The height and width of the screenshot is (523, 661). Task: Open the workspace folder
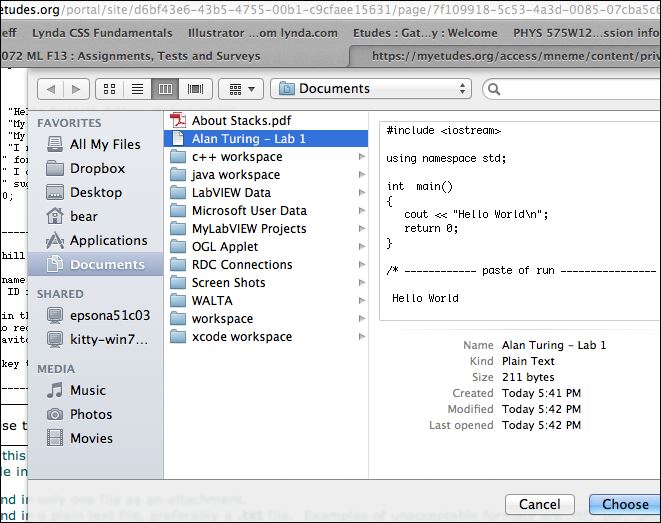click(266, 319)
